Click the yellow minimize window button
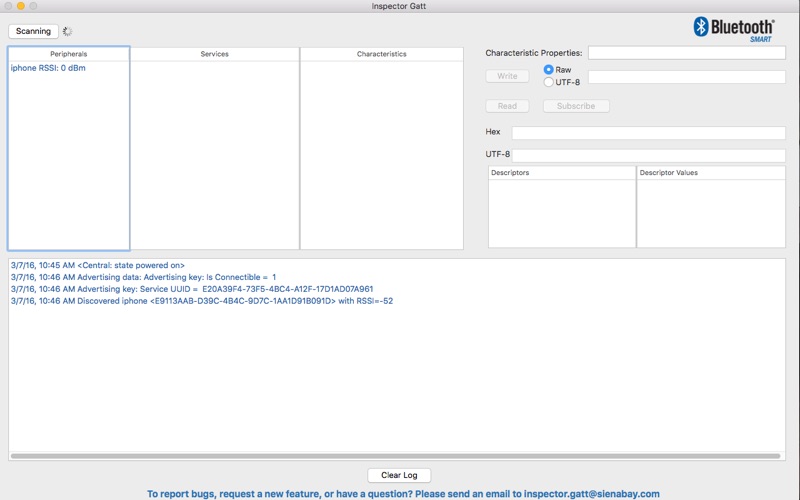This screenshot has height=500, width=800. (x=20, y=6)
